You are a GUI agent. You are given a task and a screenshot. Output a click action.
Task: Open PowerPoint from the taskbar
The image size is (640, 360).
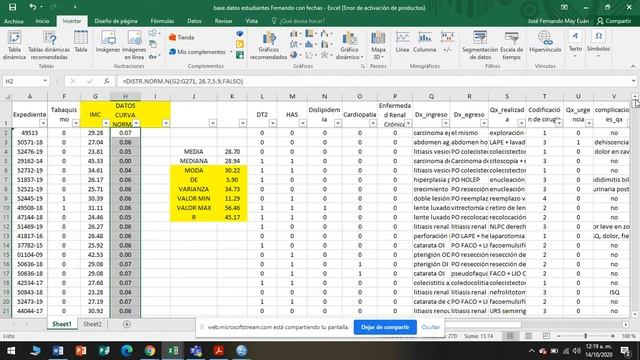(81, 351)
